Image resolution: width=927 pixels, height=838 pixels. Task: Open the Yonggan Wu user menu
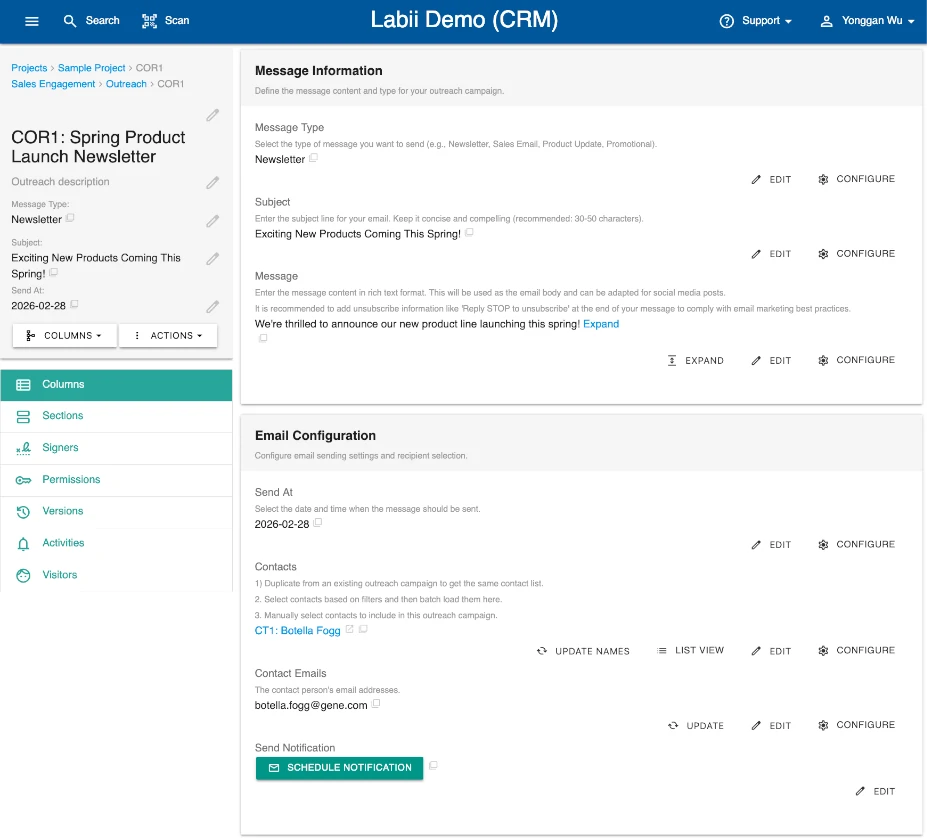coord(866,21)
